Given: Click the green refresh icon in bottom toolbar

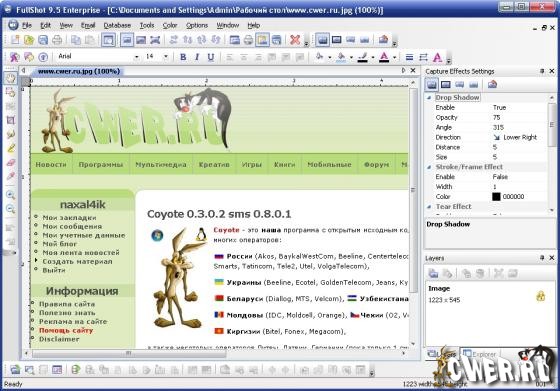Looking at the screenshot, I should click(75, 370).
